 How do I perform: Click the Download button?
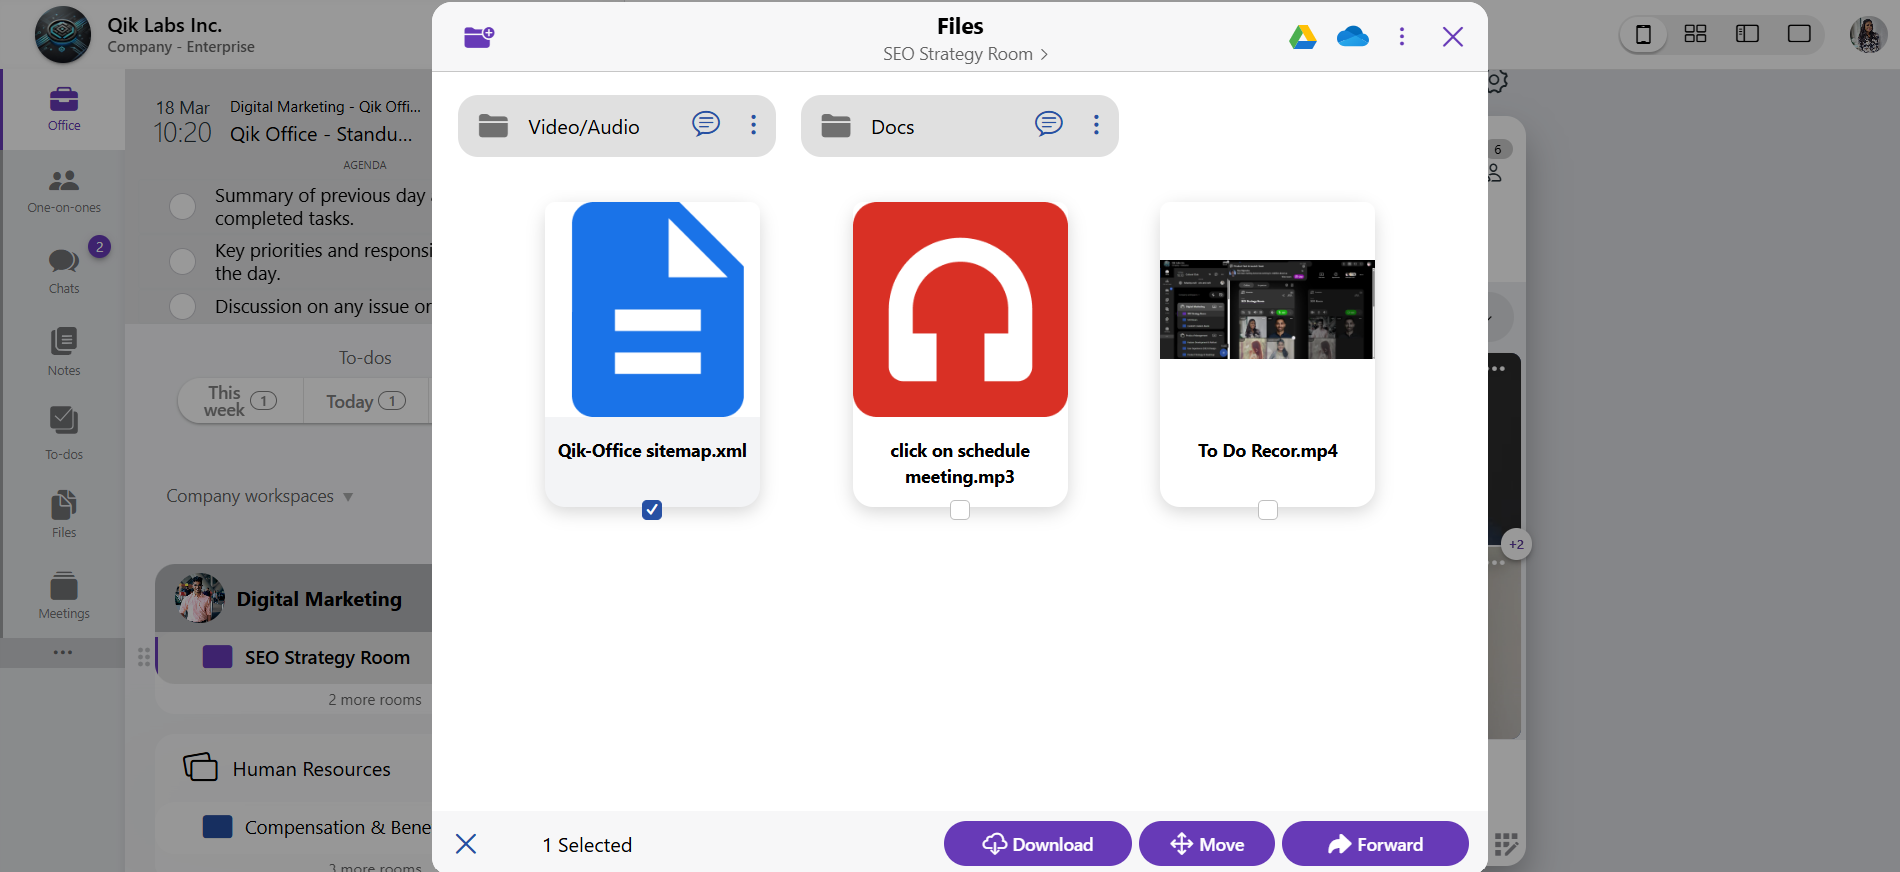[x=1037, y=844]
